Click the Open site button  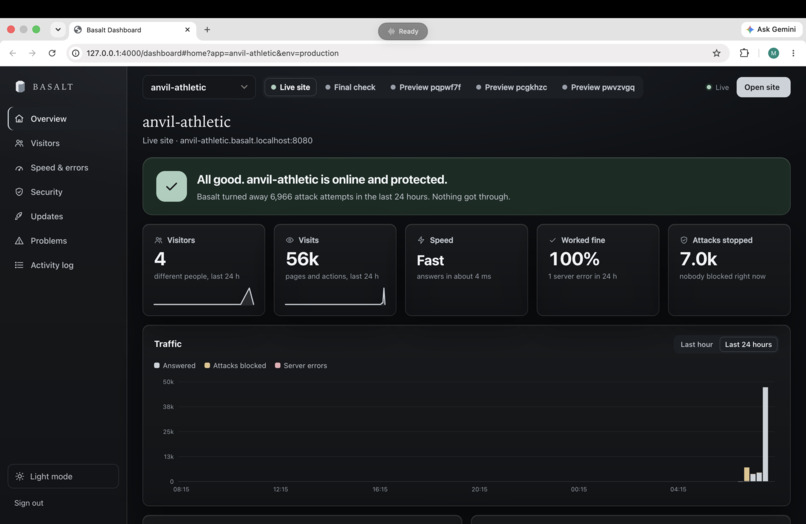763,87
